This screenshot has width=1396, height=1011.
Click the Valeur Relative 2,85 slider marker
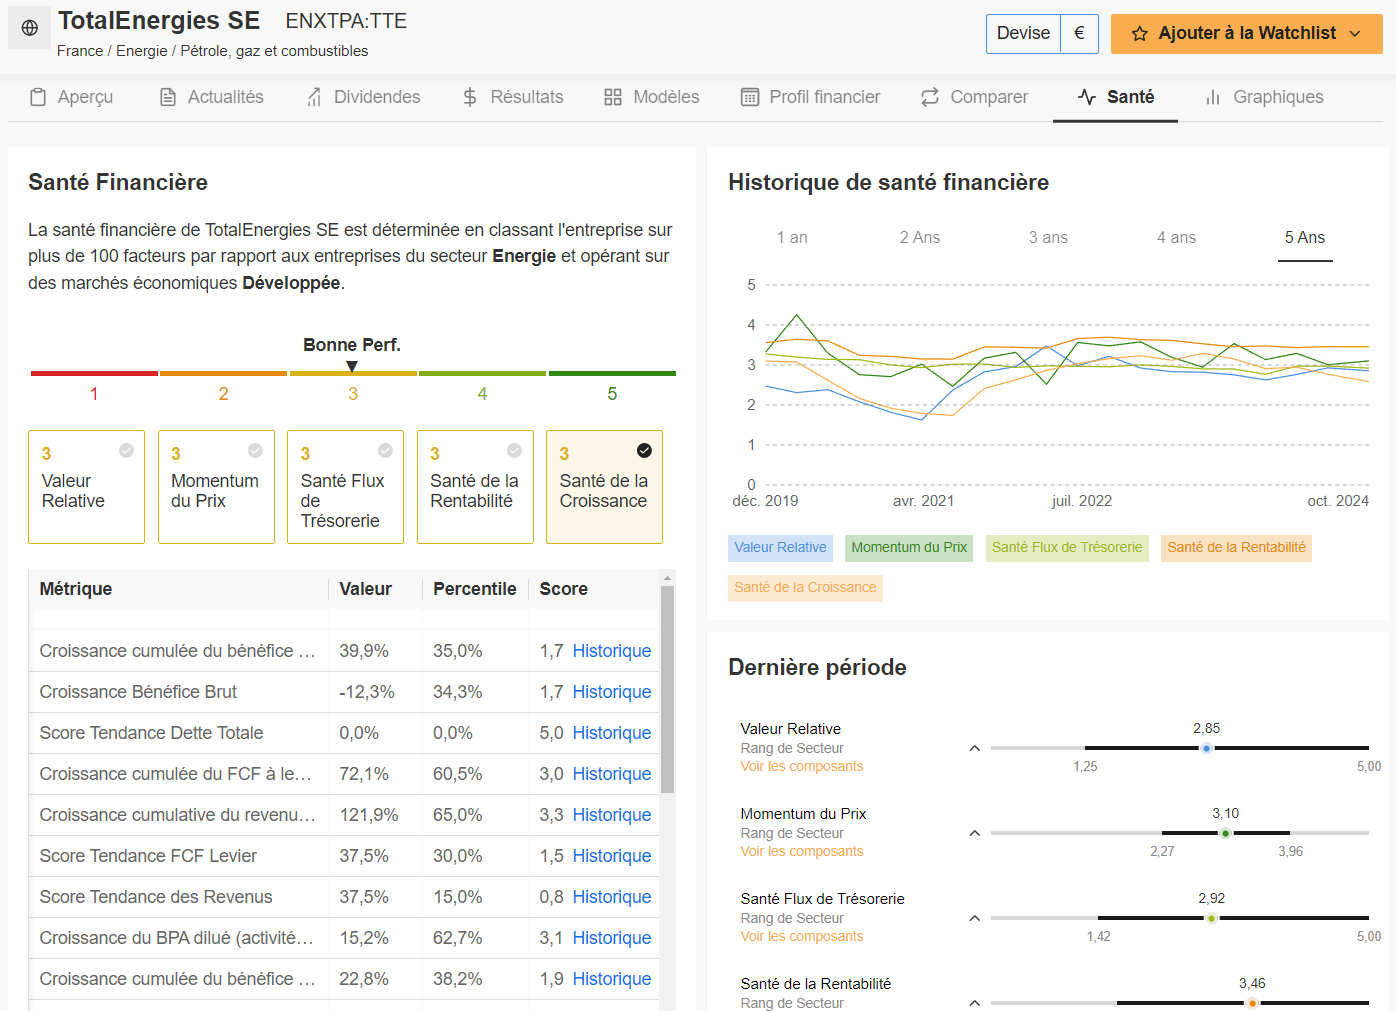tap(1206, 748)
